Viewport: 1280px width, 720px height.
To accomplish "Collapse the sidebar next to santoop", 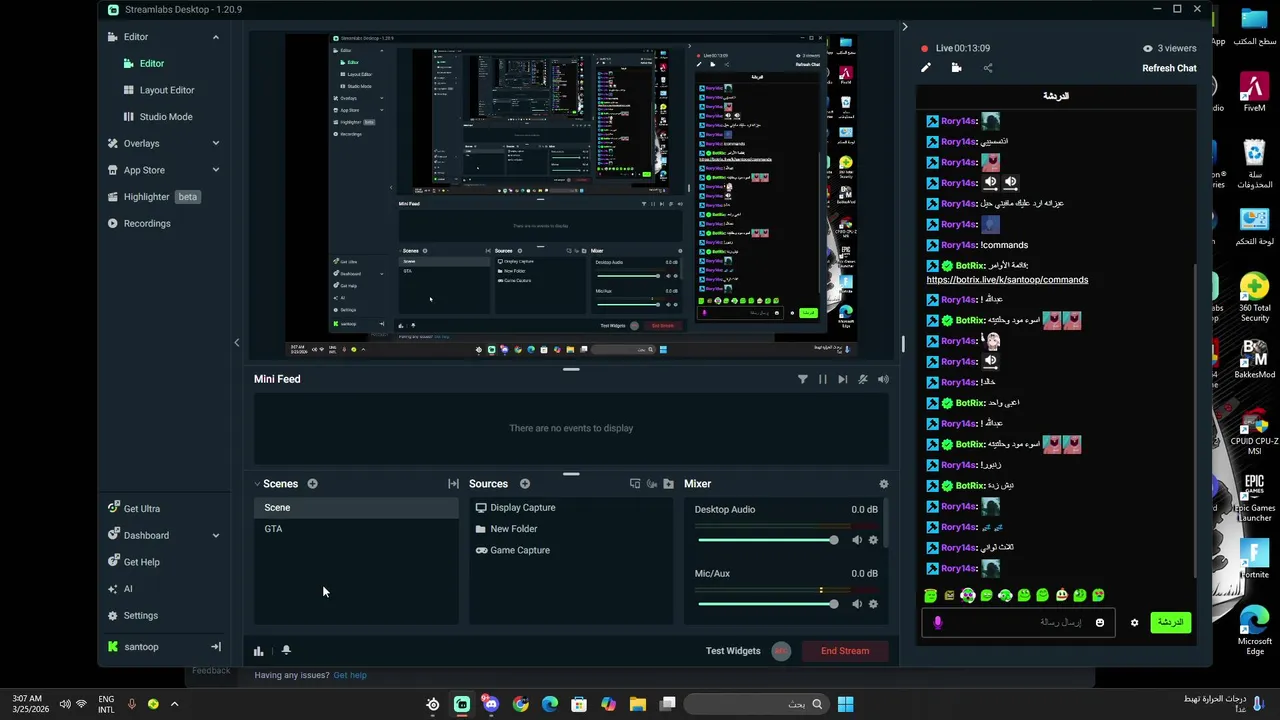I will point(215,647).
